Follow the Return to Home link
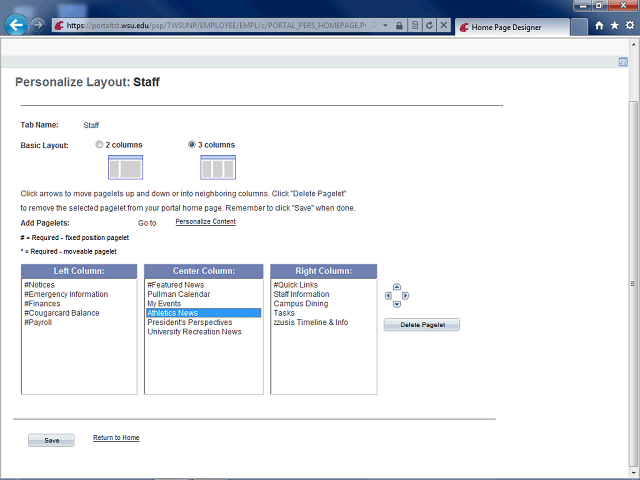The height and width of the screenshot is (480, 640). 116,438
